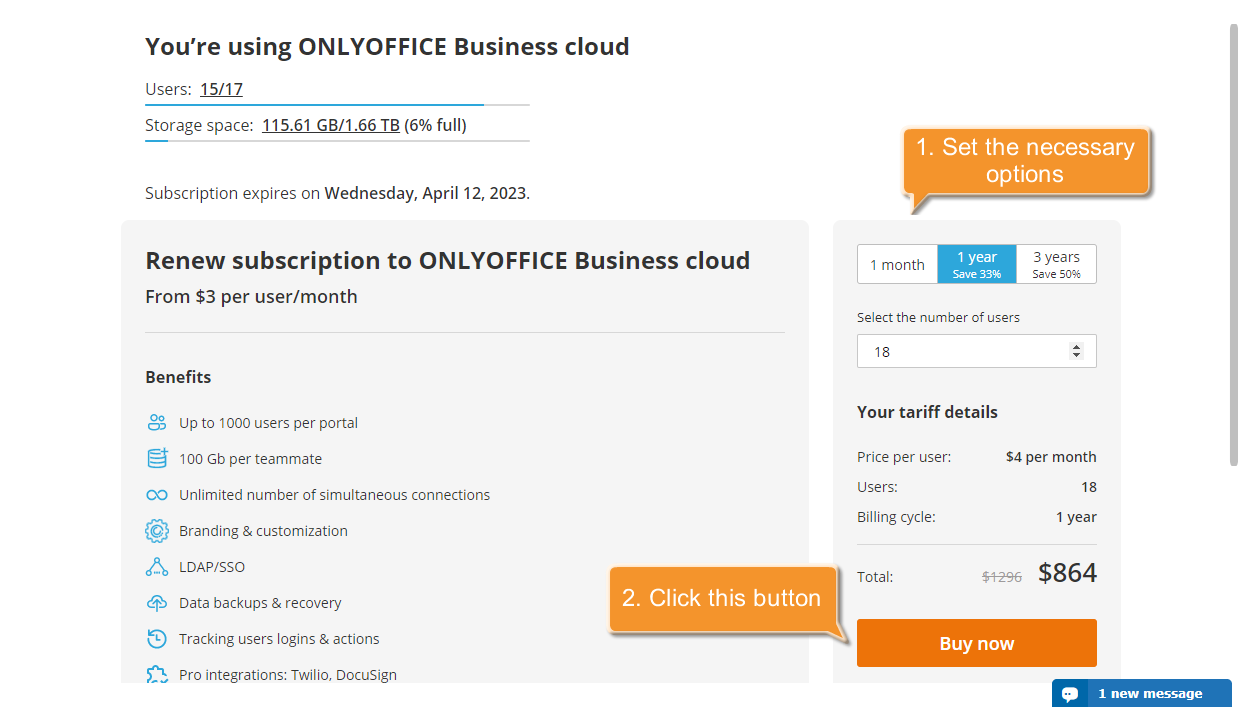Click the unlimited connections infinity icon
Viewport: 1240px width, 708px height.
(157, 494)
